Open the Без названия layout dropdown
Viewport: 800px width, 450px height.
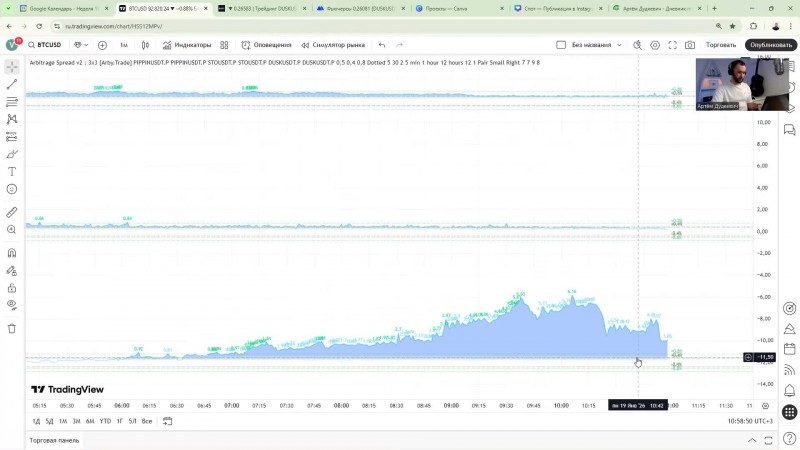point(596,45)
